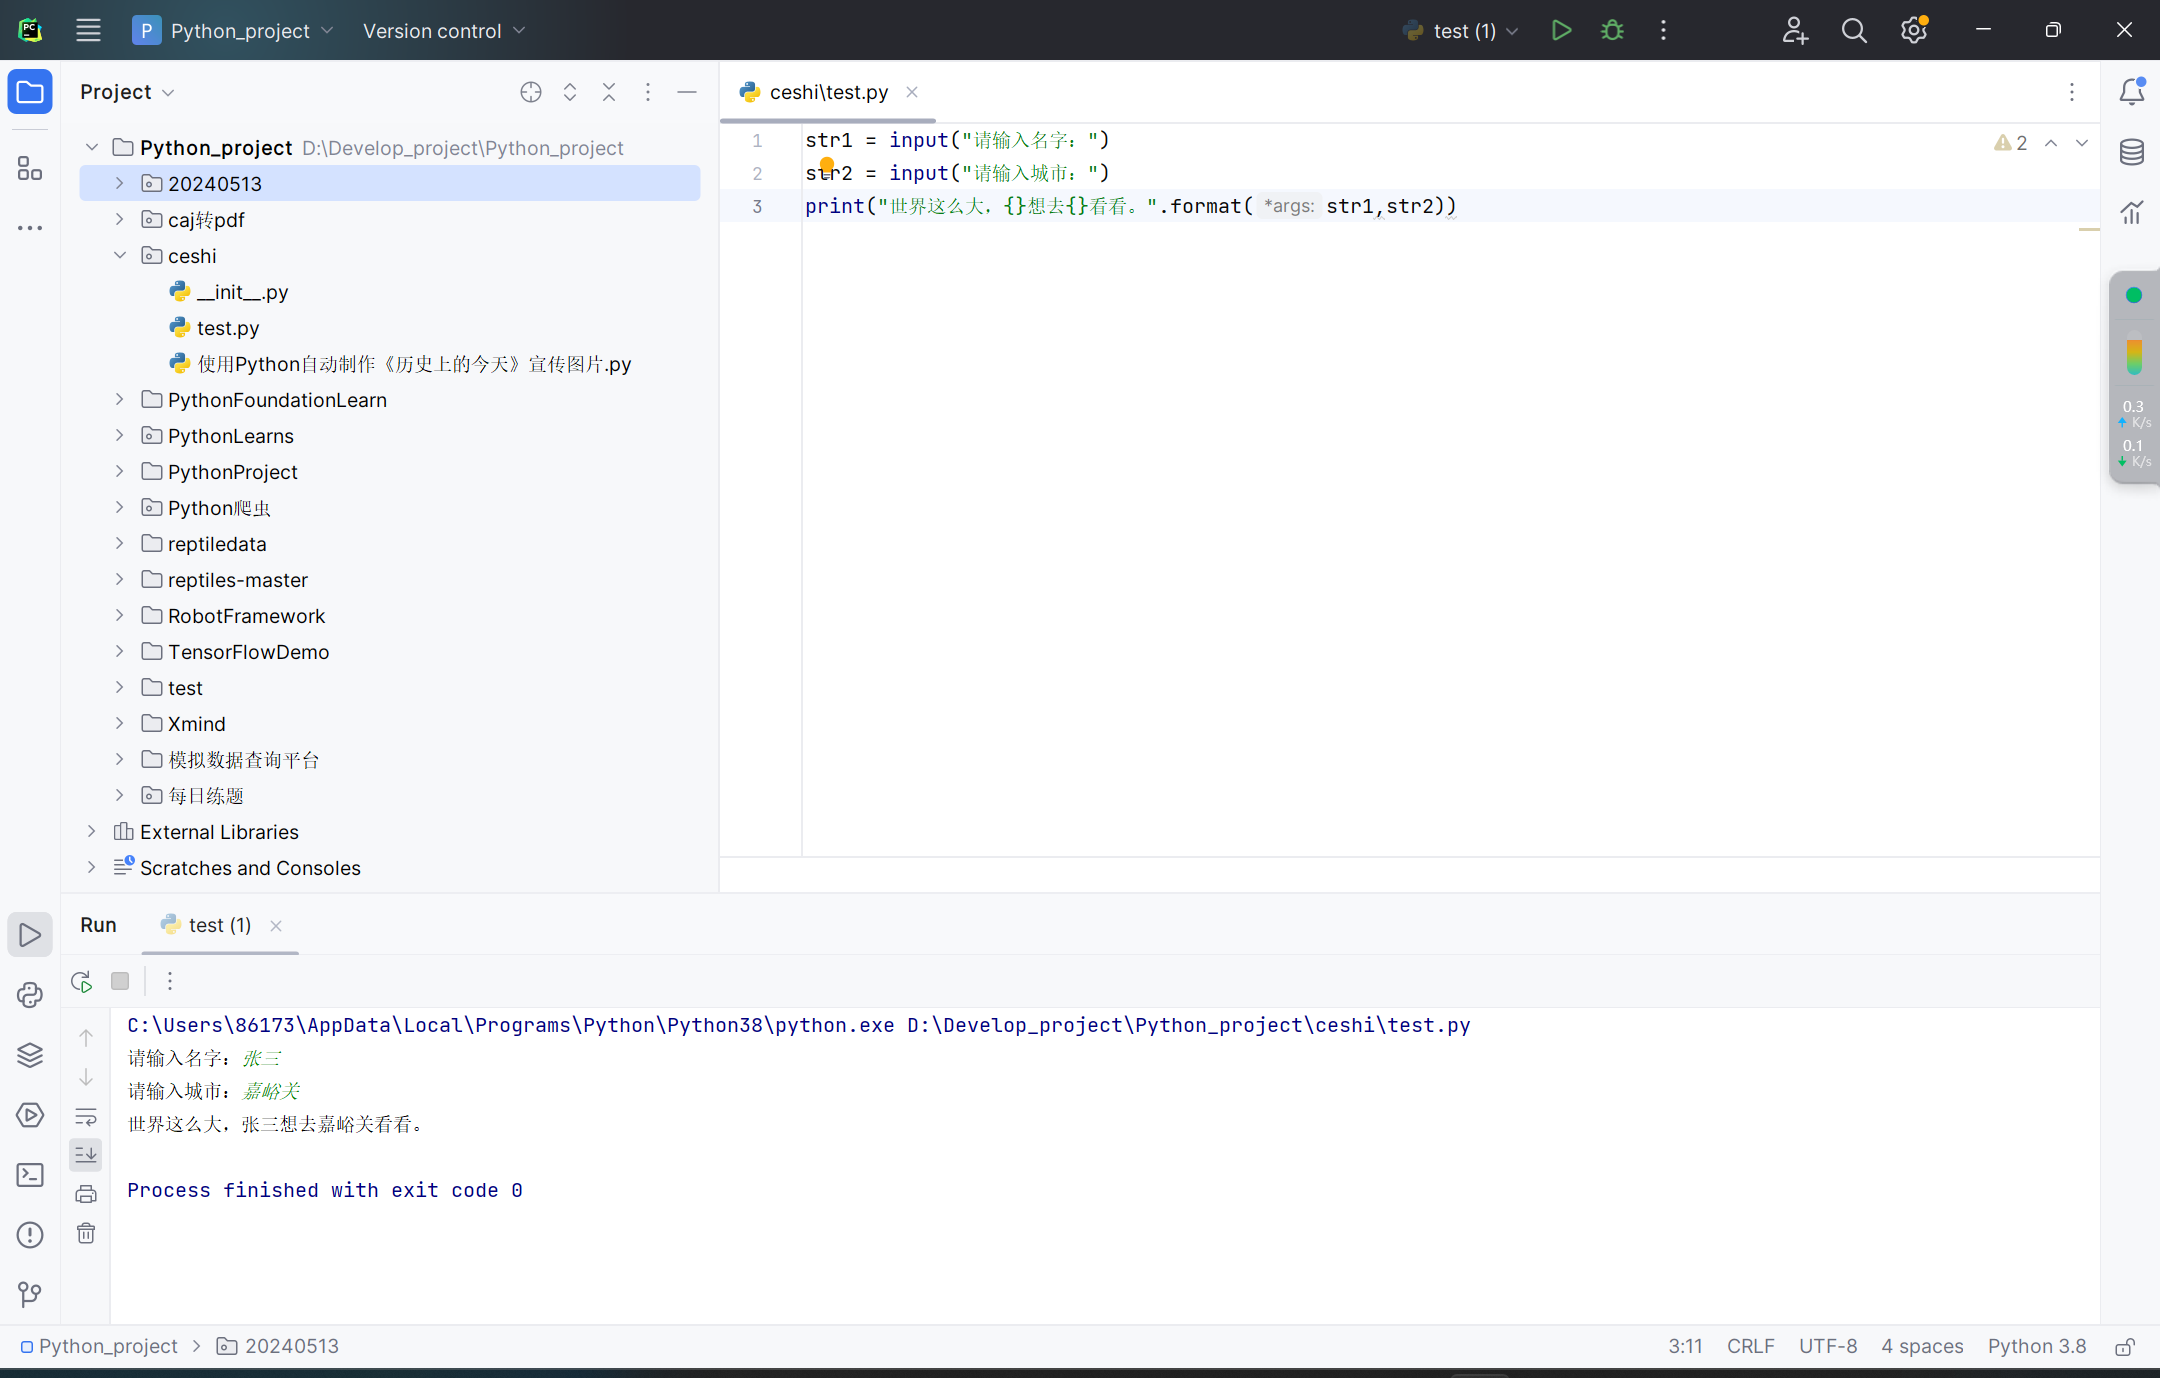Open Code With Me add-user icon
Viewport: 2160px width, 1378px height.
[1795, 30]
